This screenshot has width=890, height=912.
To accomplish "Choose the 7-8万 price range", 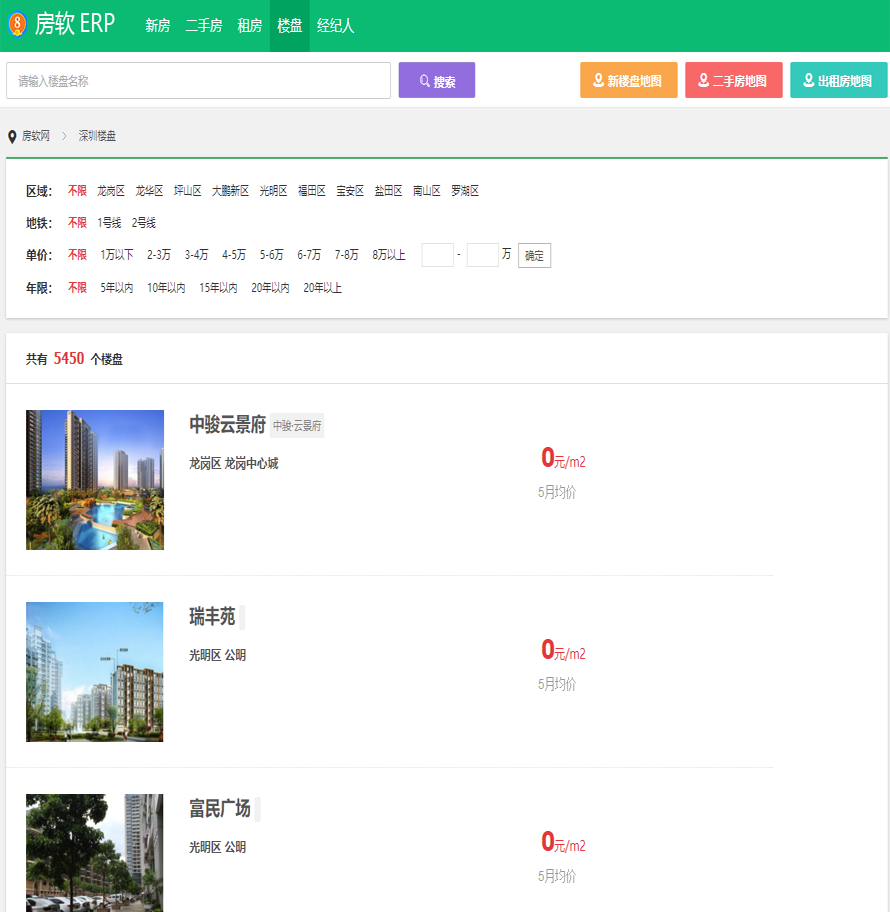I will [347, 255].
